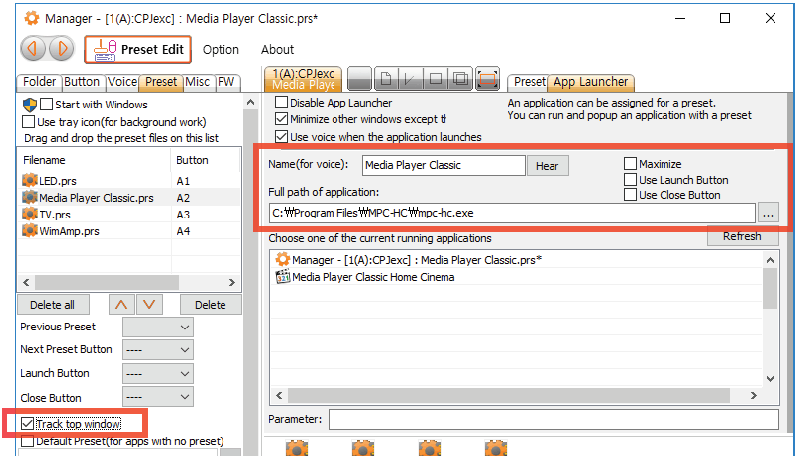The width and height of the screenshot is (799, 458).
Task: Click the Button column header
Action: [x=205, y=160]
